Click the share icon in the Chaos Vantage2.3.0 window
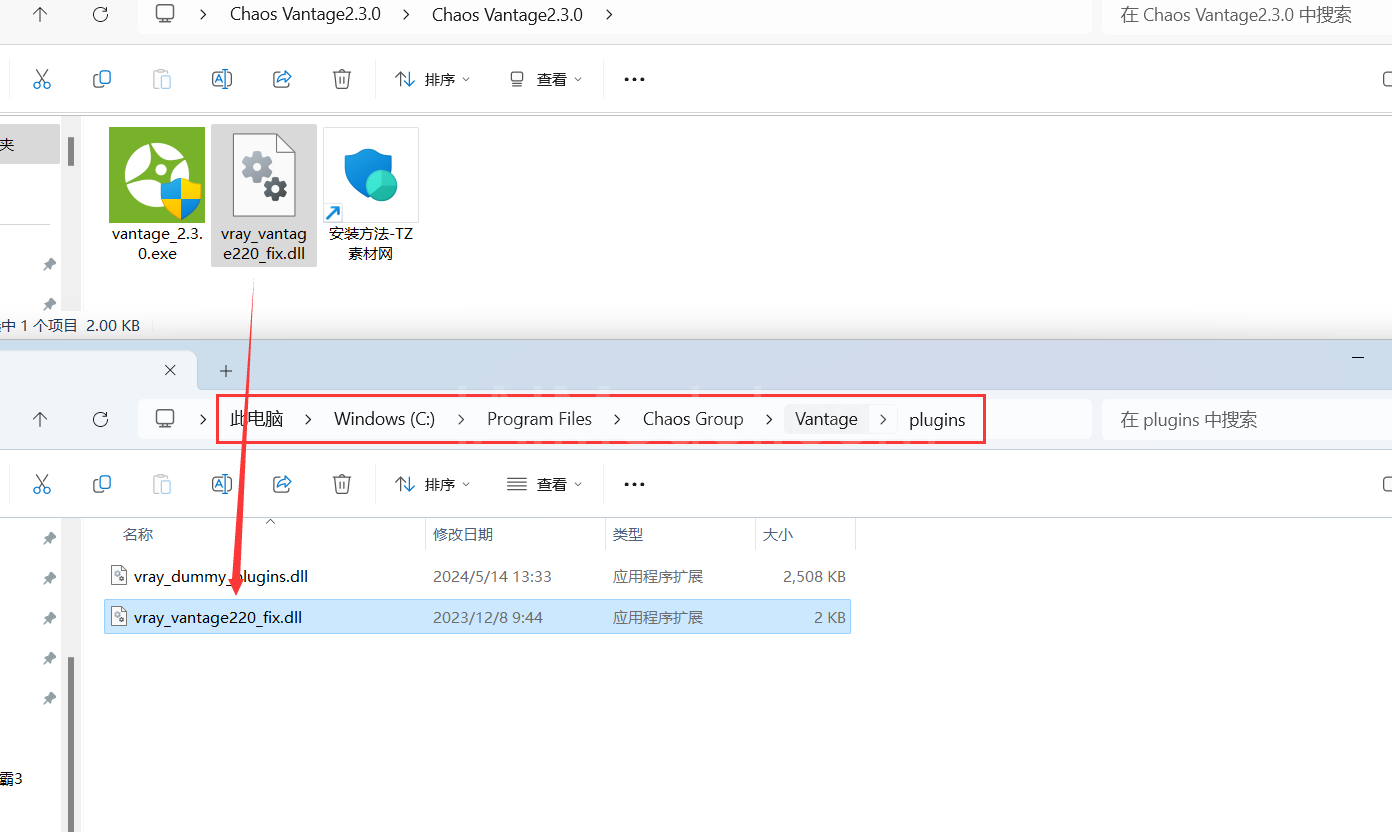The image size is (1392, 832). 282,79
